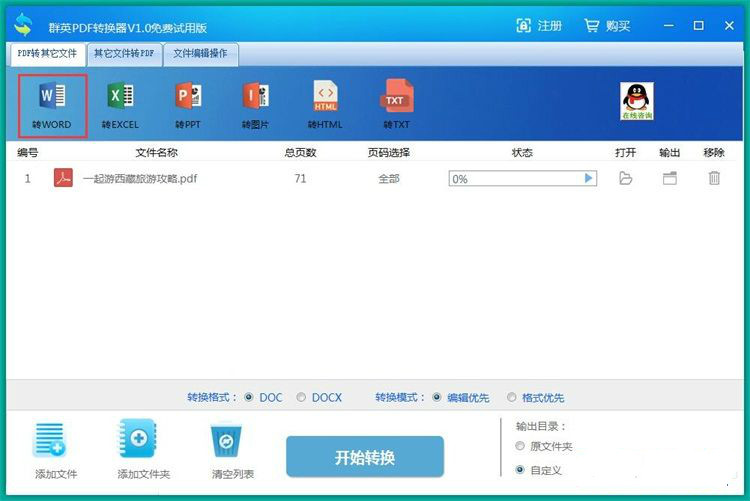This screenshot has width=750, height=501.
Task: Set output directory to 原文件夹
Action: (520, 446)
